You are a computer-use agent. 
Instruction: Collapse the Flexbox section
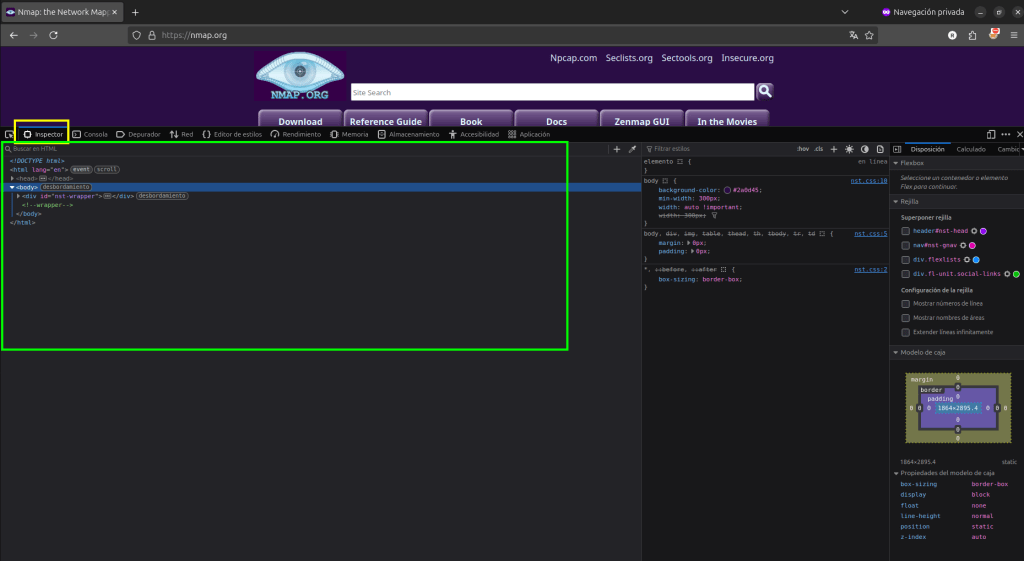click(896, 162)
